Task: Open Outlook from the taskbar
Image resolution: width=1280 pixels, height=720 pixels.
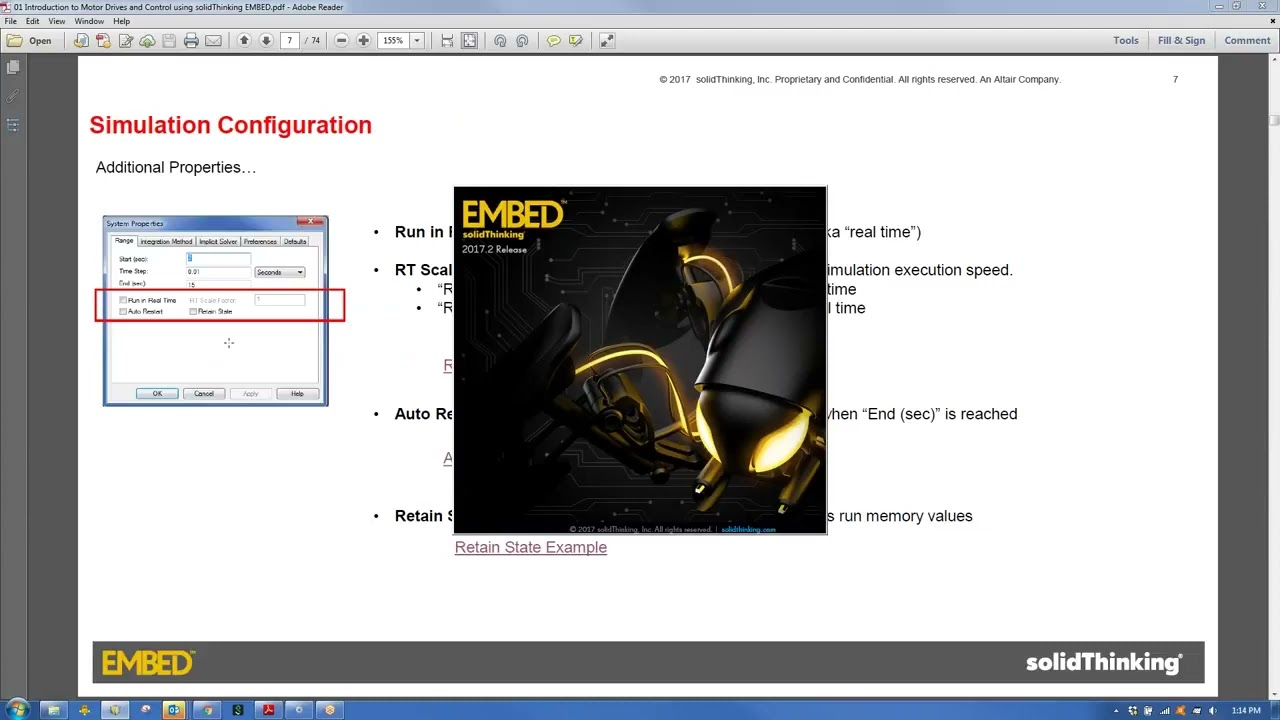Action: point(175,710)
